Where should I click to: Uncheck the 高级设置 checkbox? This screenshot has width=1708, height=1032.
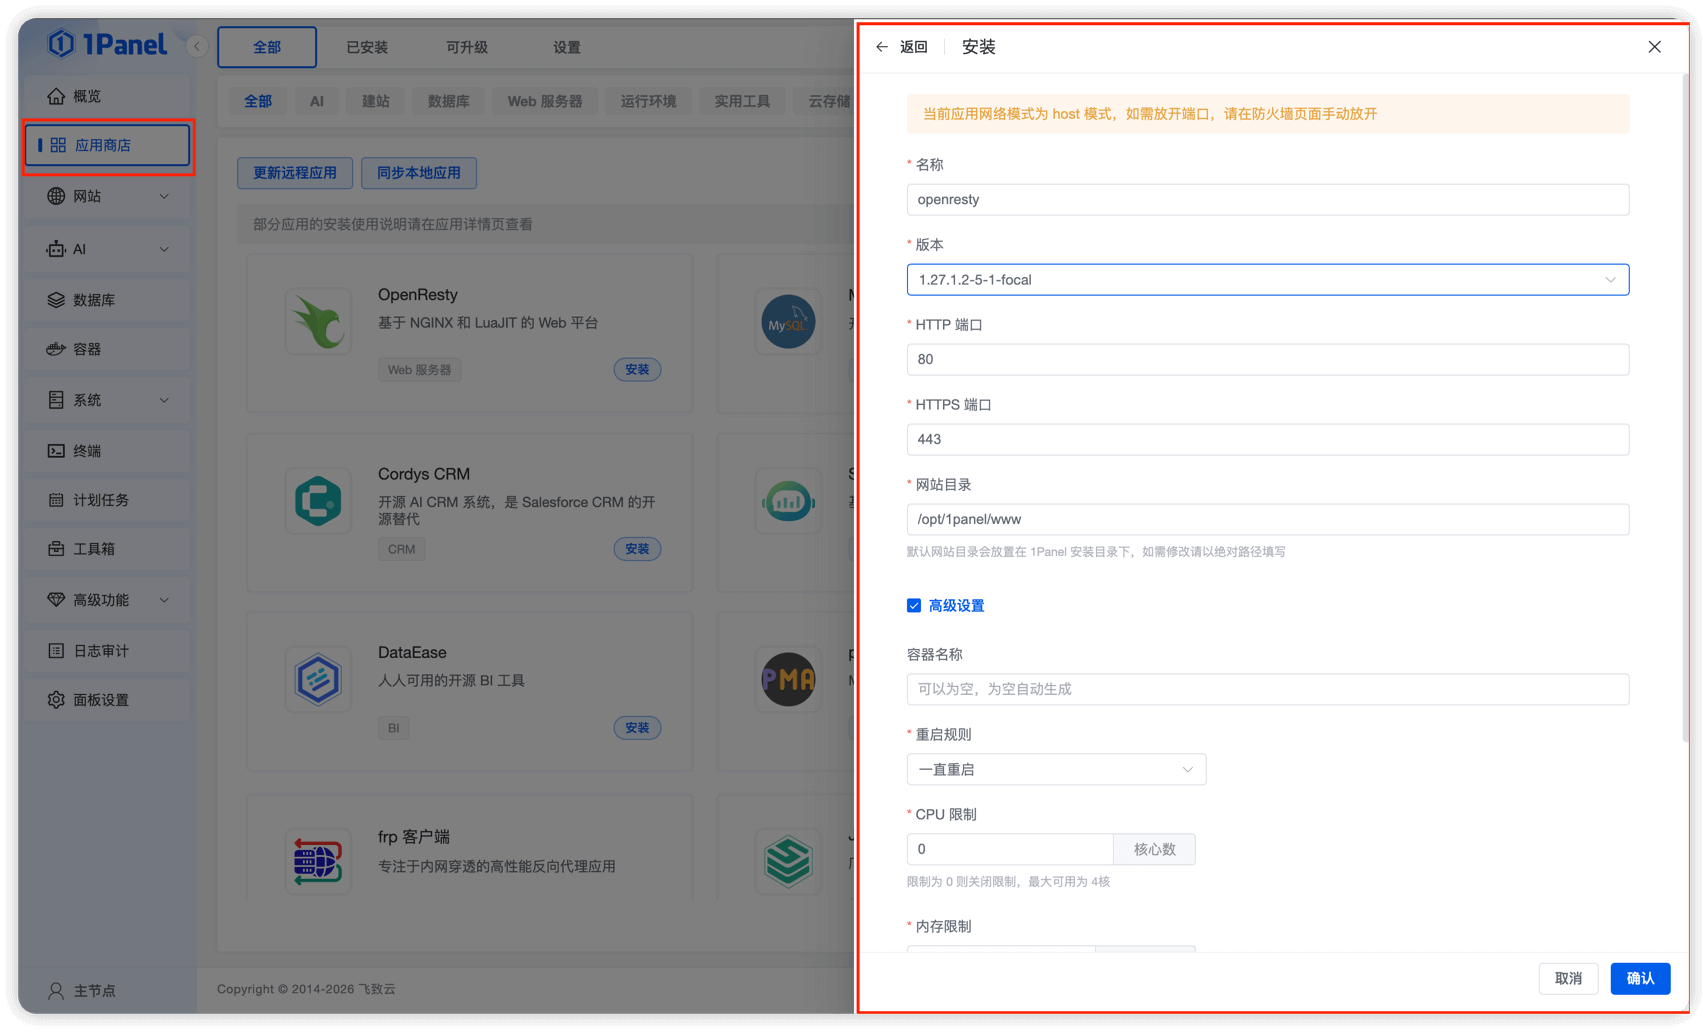914,606
